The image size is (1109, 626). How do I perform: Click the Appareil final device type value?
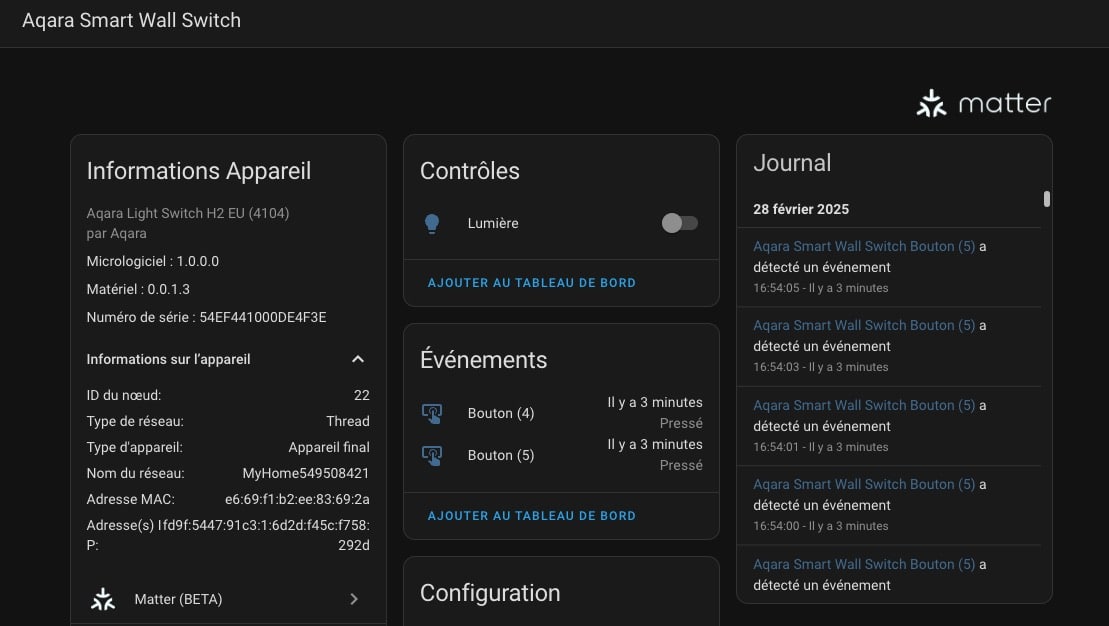click(329, 448)
